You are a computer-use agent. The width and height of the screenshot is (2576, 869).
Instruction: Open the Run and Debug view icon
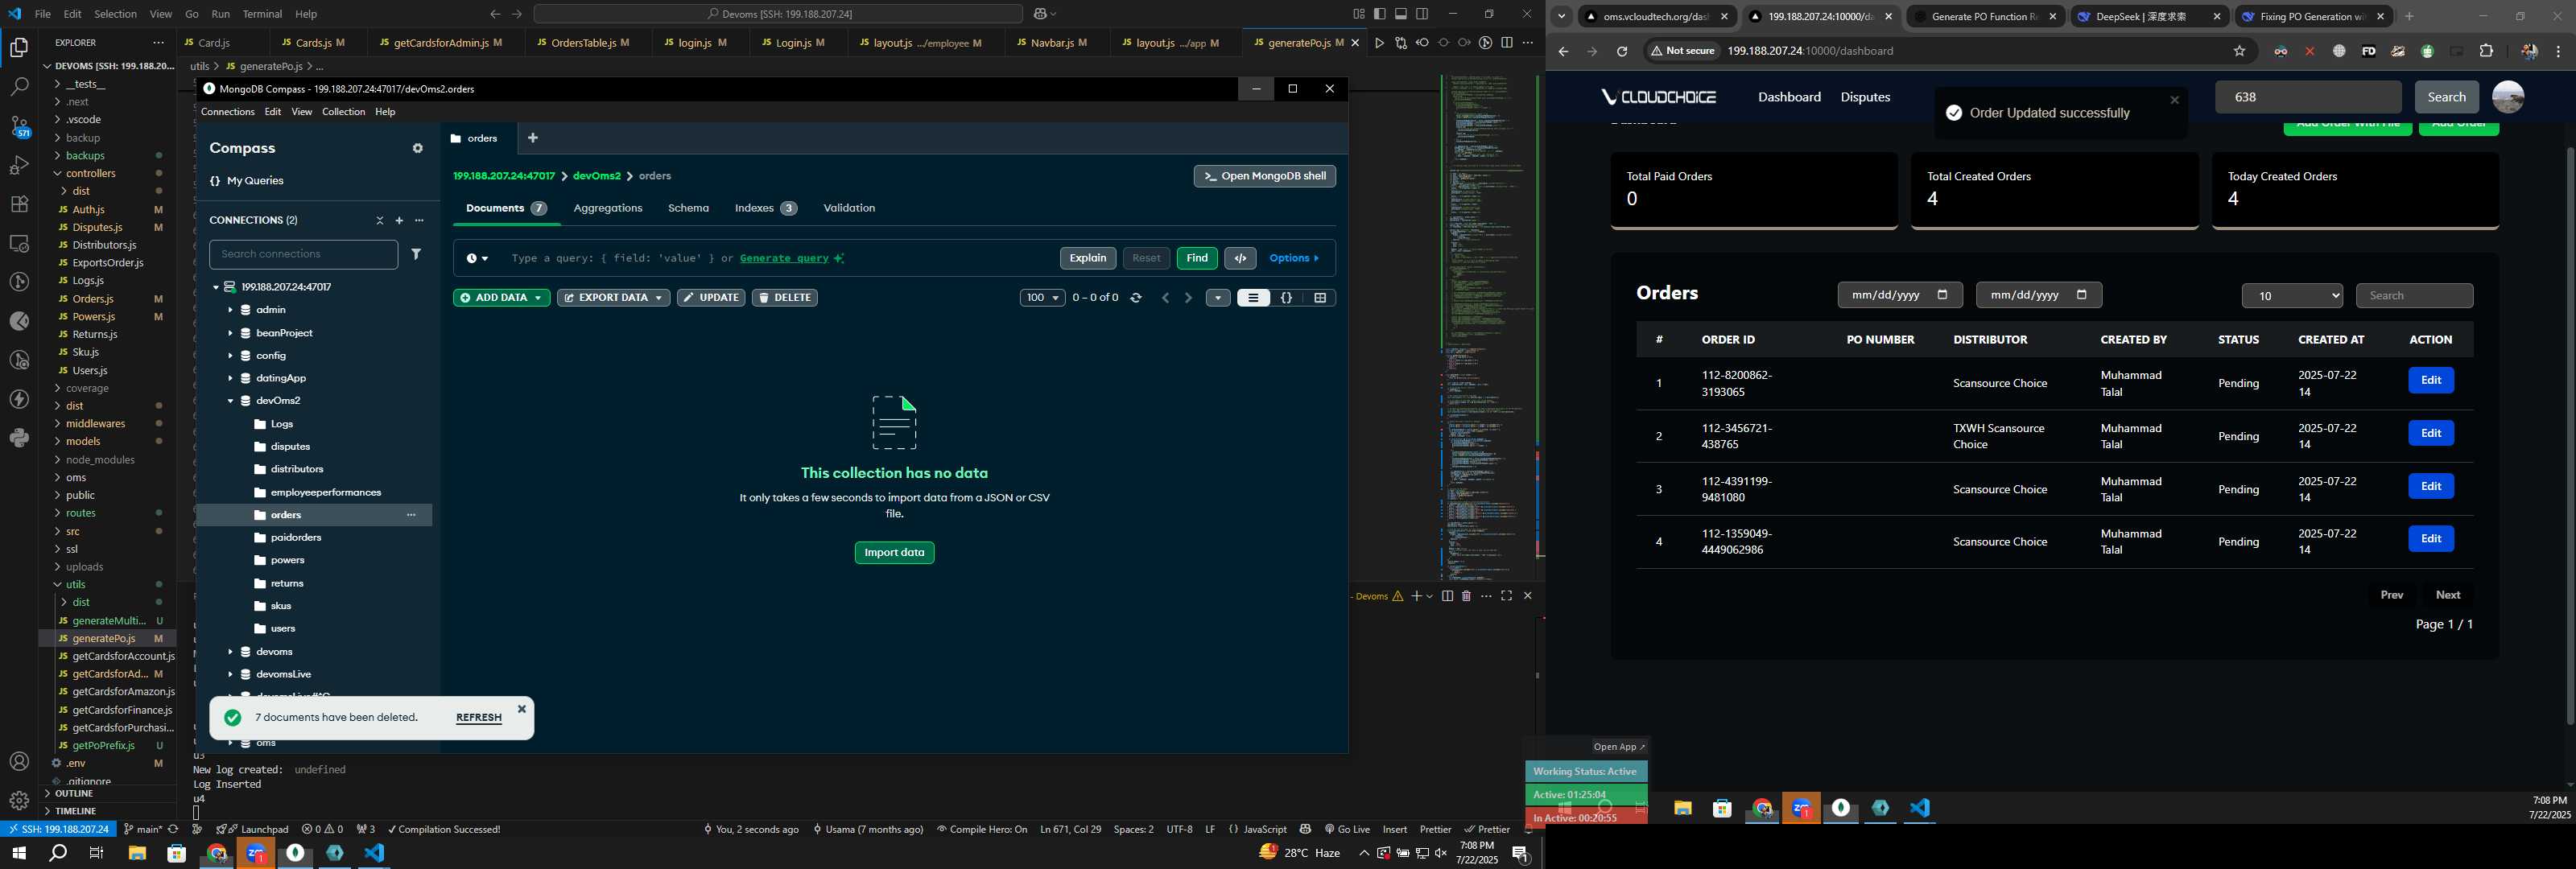tap(19, 165)
